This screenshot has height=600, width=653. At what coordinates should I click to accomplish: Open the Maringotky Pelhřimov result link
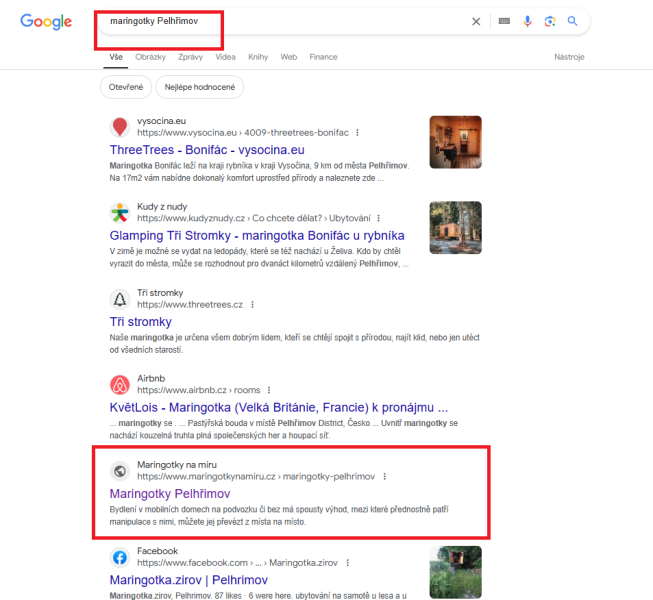170,494
